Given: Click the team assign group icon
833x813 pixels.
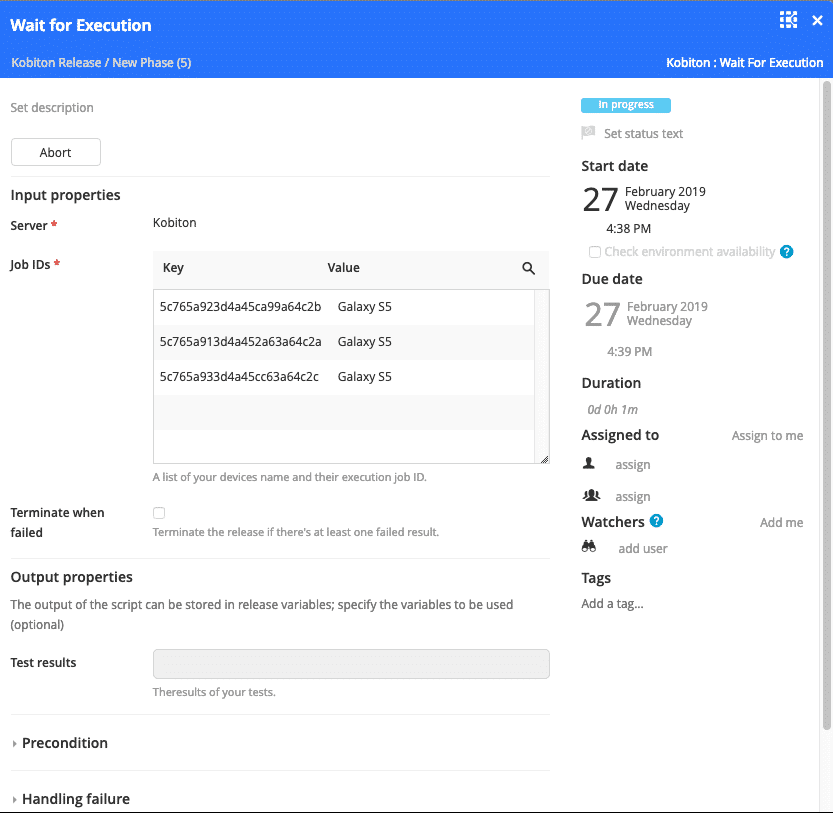Looking at the screenshot, I should pos(589,496).
